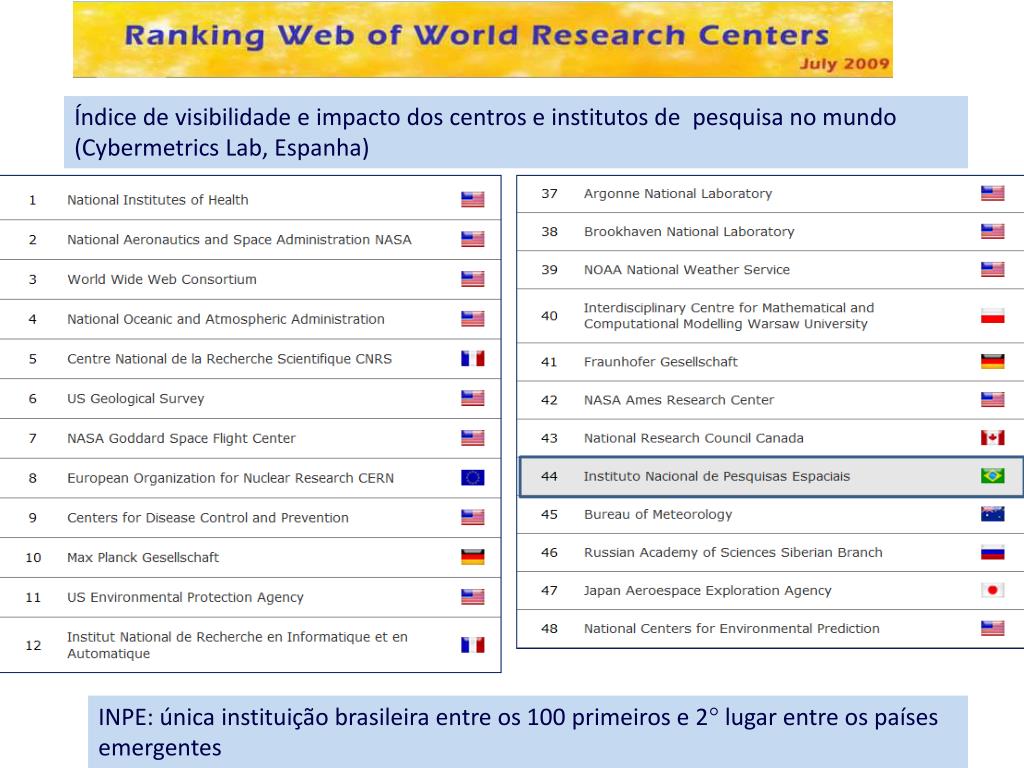
Task: Click the 'INPE: única instituição brasileira' caption
Action: coord(528,732)
